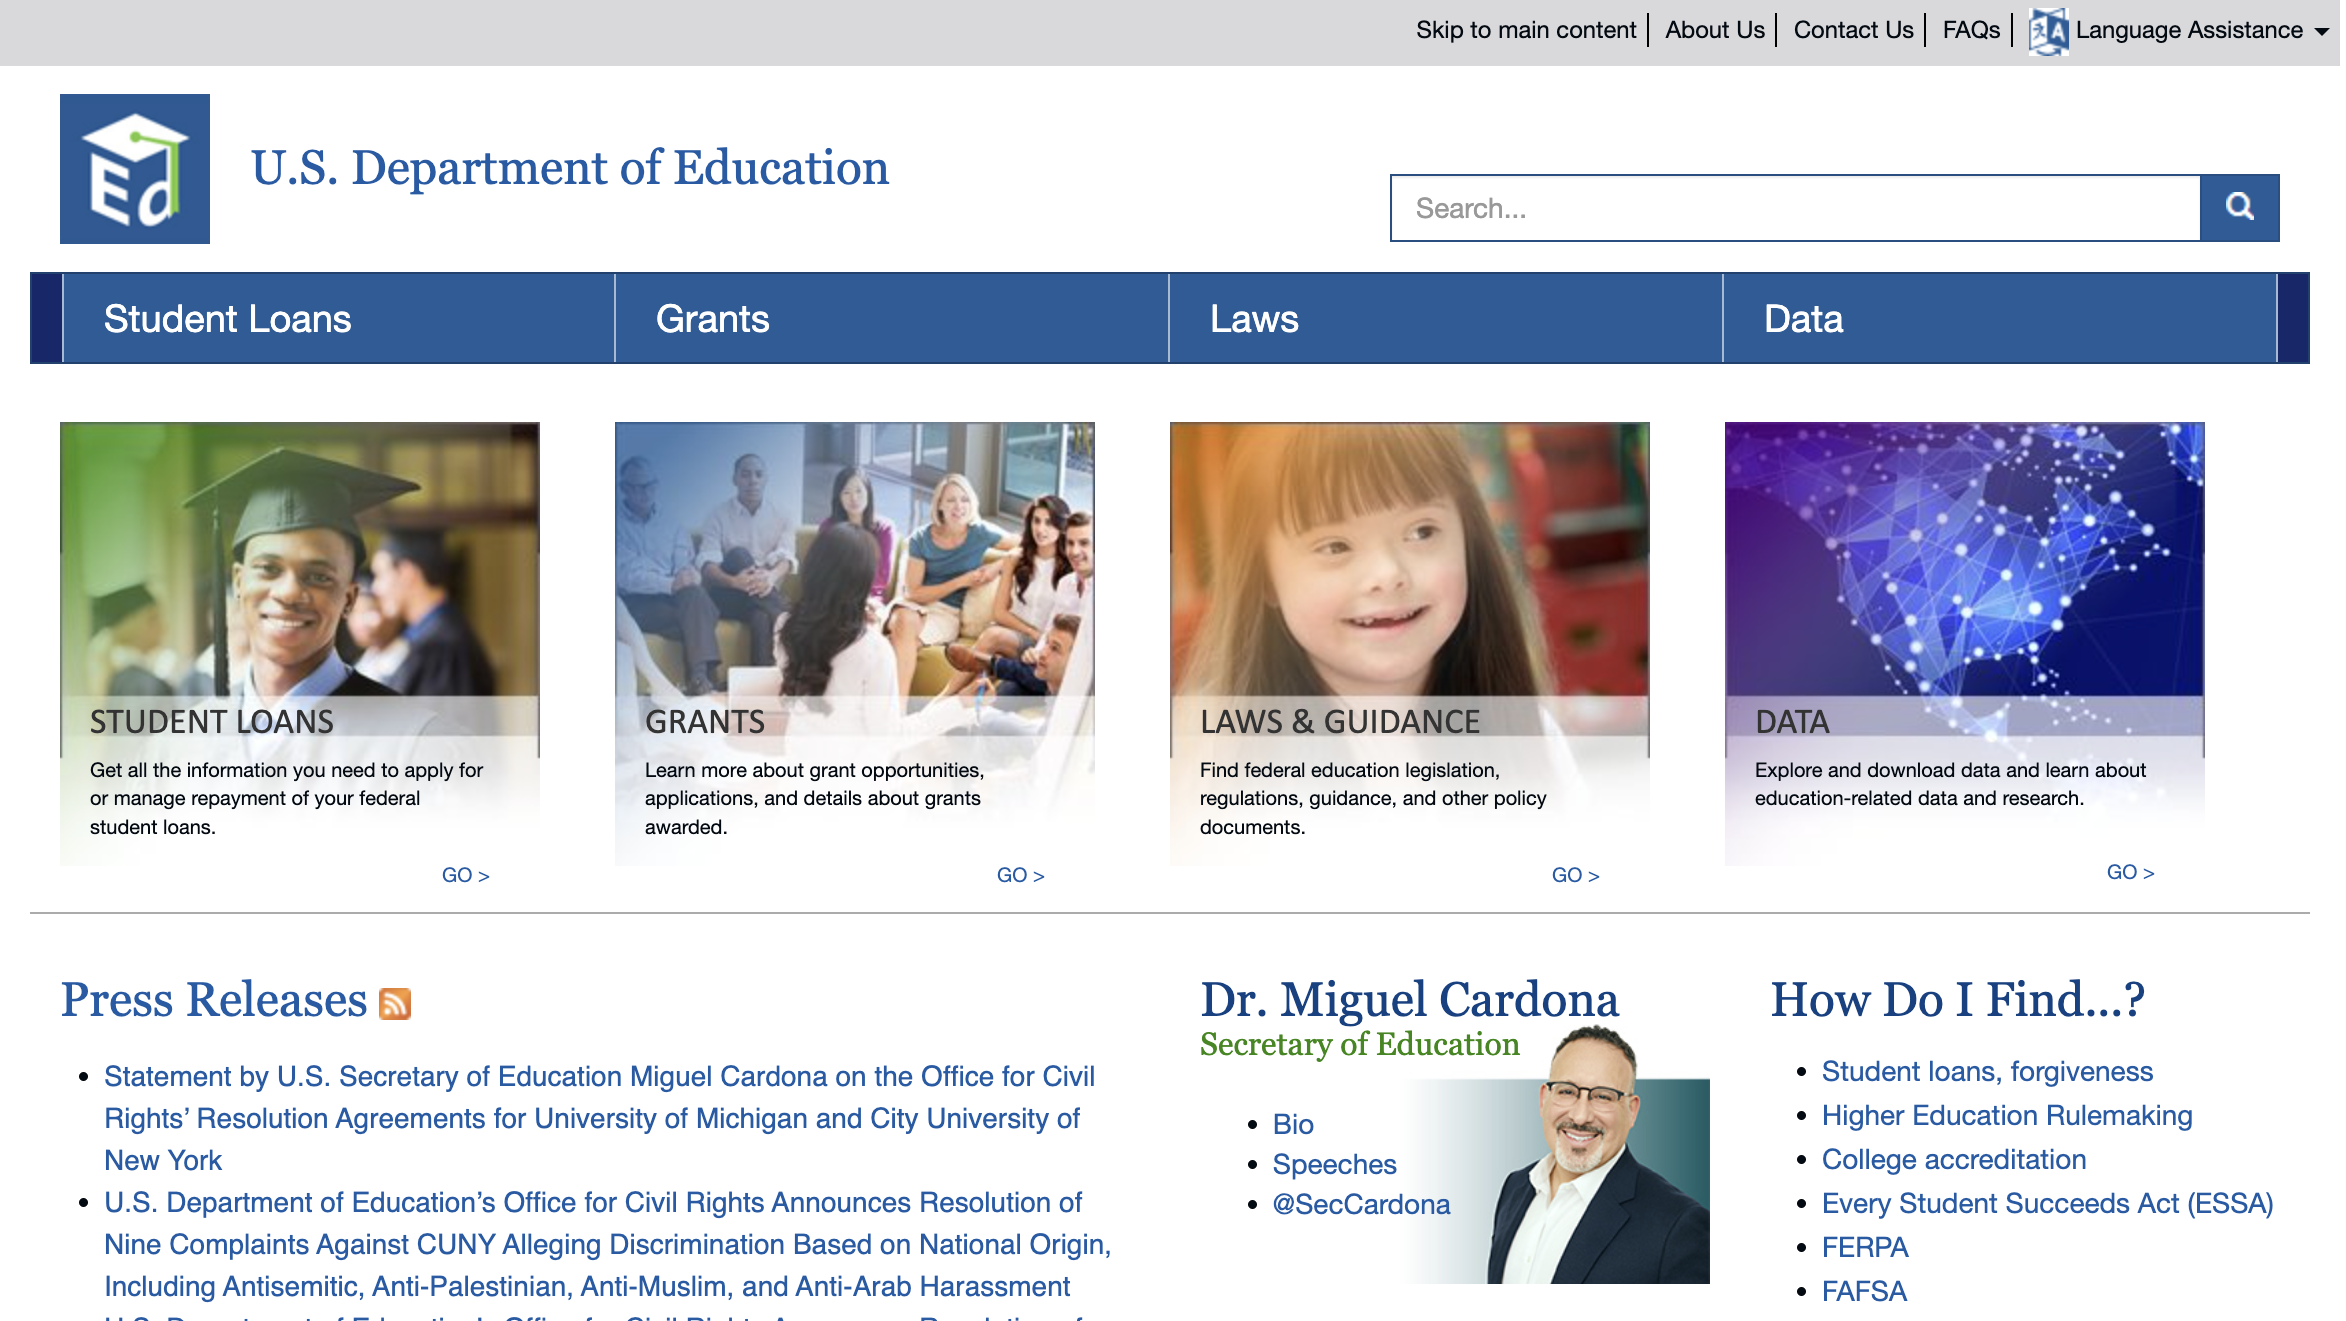Open the Press Releases RSS feed icon
Image resolution: width=2346 pixels, height=1321 pixels.
click(x=395, y=1003)
